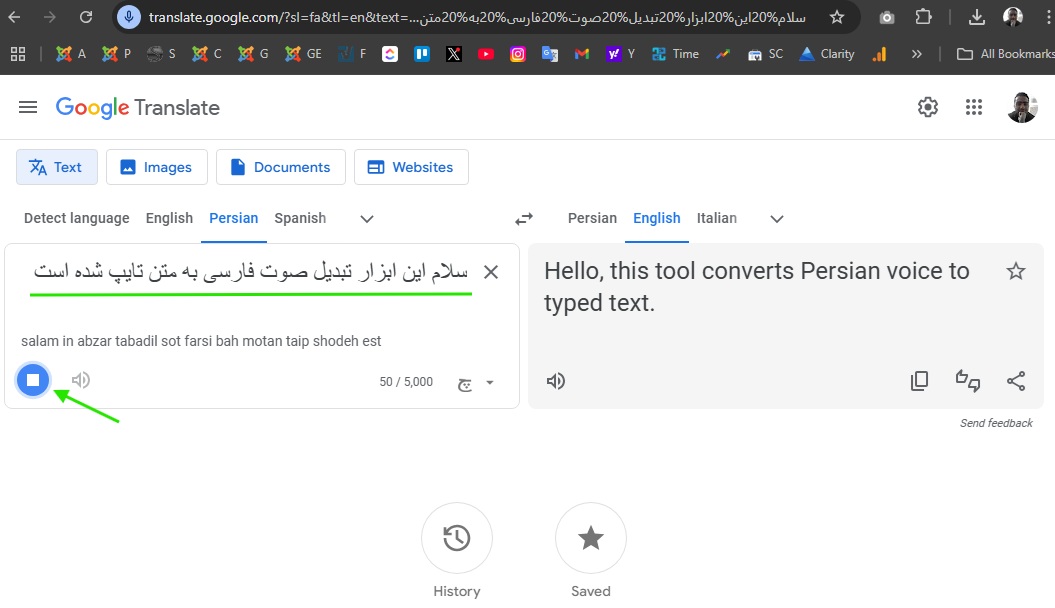Open the ClickUp bookmark icon
Viewport: 1055px width, 608px height.
[x=390, y=54]
